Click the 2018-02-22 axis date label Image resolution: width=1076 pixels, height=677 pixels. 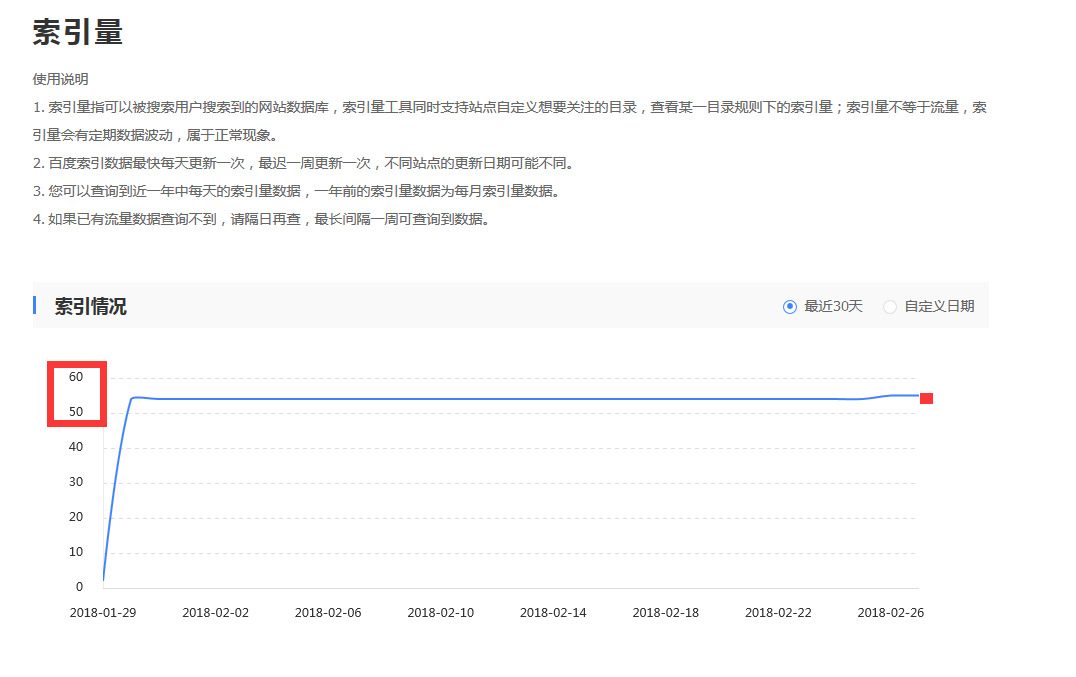click(x=778, y=612)
